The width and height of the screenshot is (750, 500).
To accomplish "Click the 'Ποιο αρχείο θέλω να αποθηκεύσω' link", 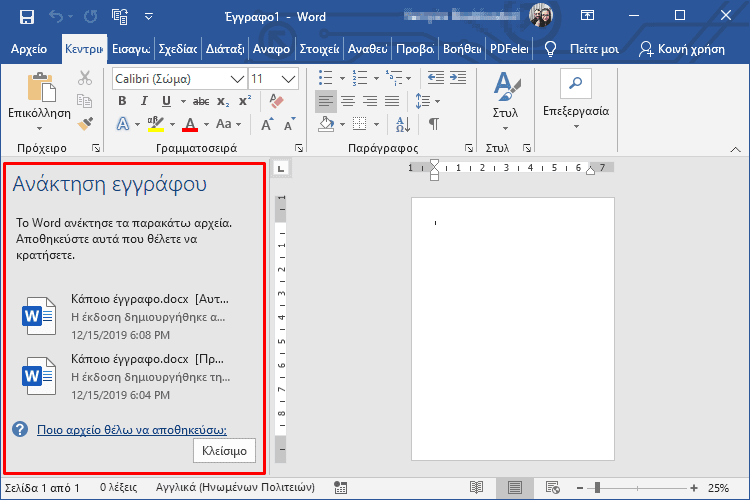I will coord(132,430).
